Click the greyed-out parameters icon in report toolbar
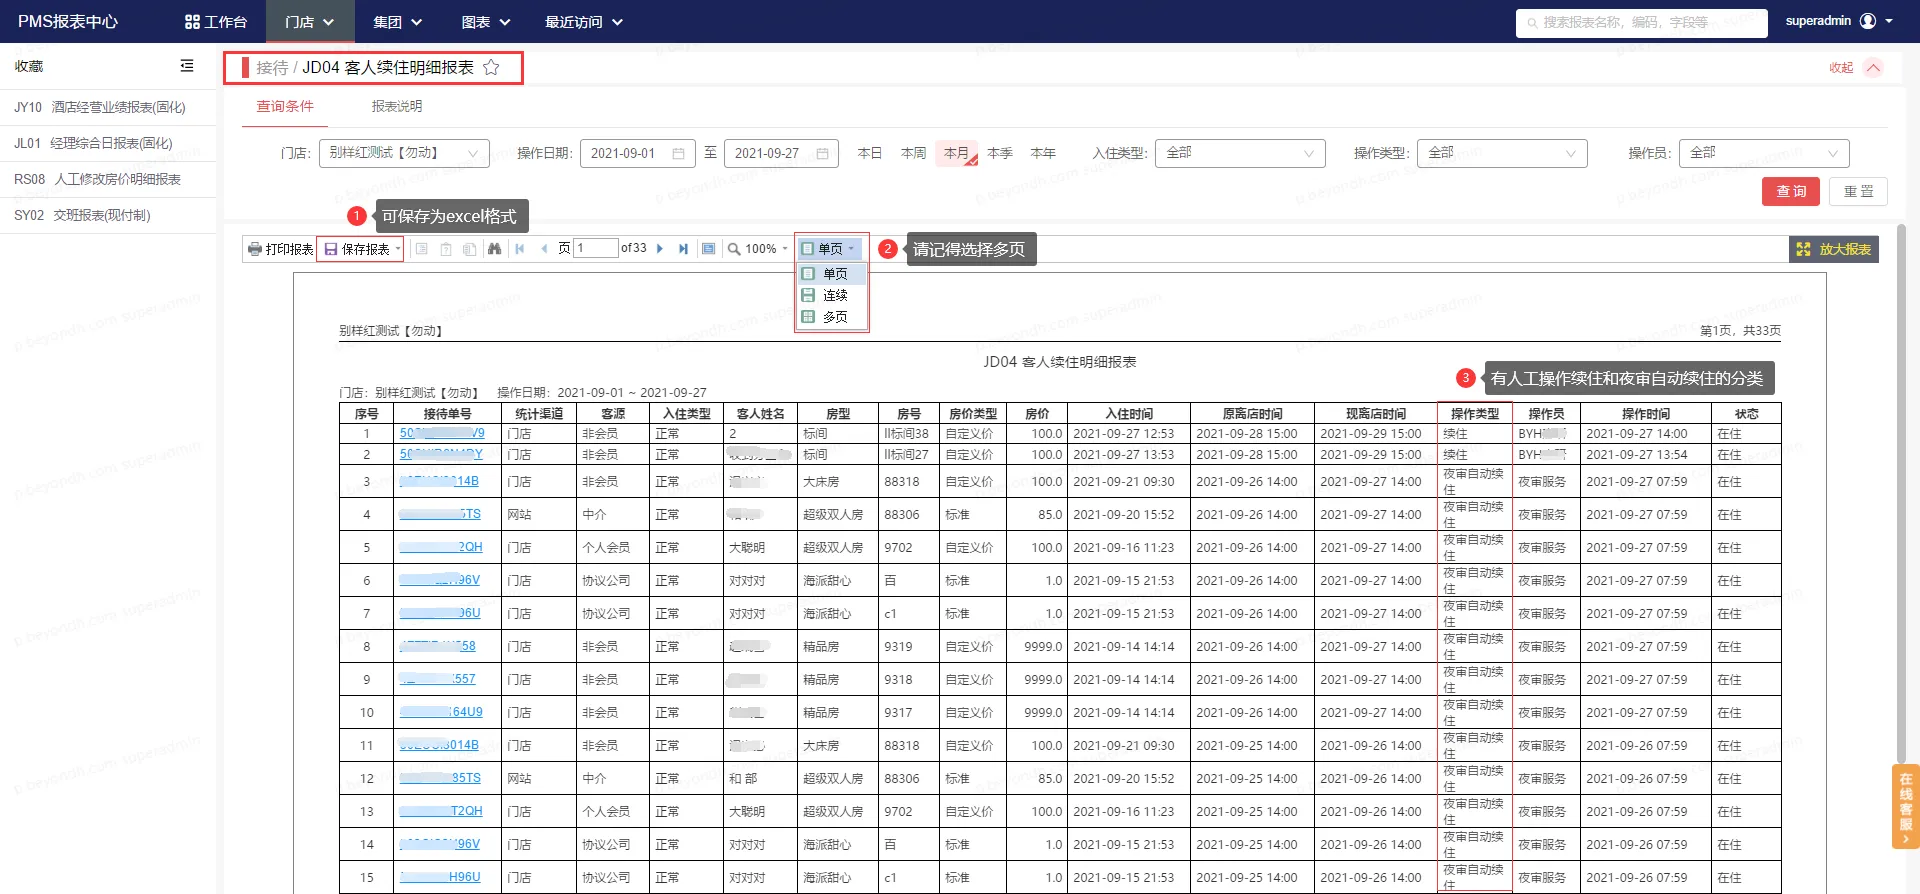This screenshot has height=894, width=1920. click(x=446, y=249)
